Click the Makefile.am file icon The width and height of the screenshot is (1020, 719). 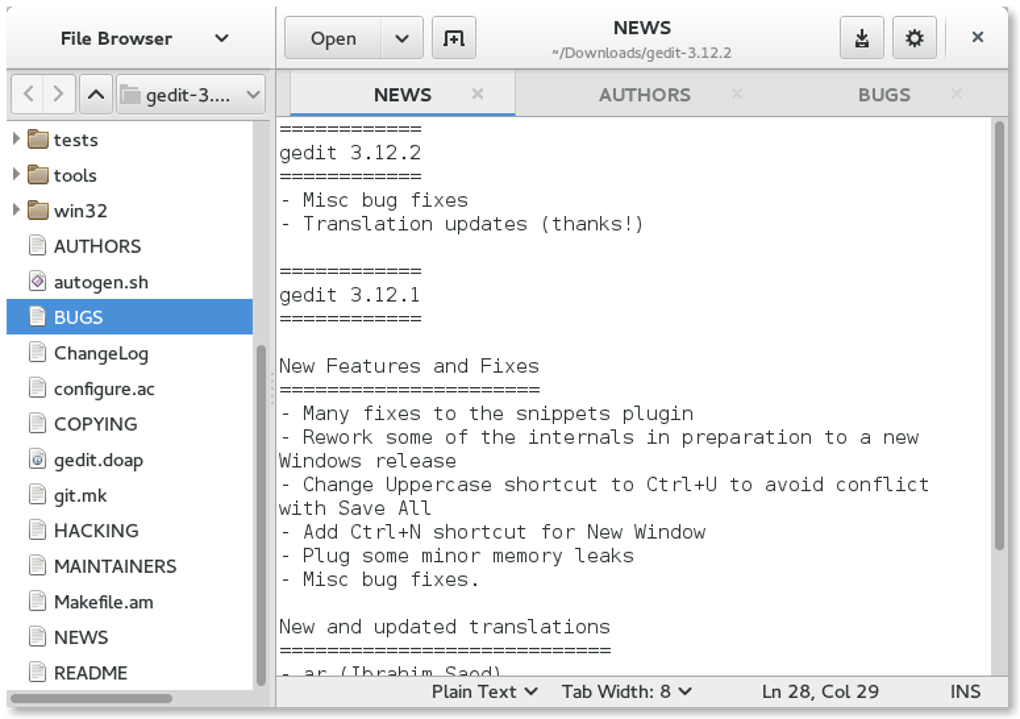coord(38,602)
